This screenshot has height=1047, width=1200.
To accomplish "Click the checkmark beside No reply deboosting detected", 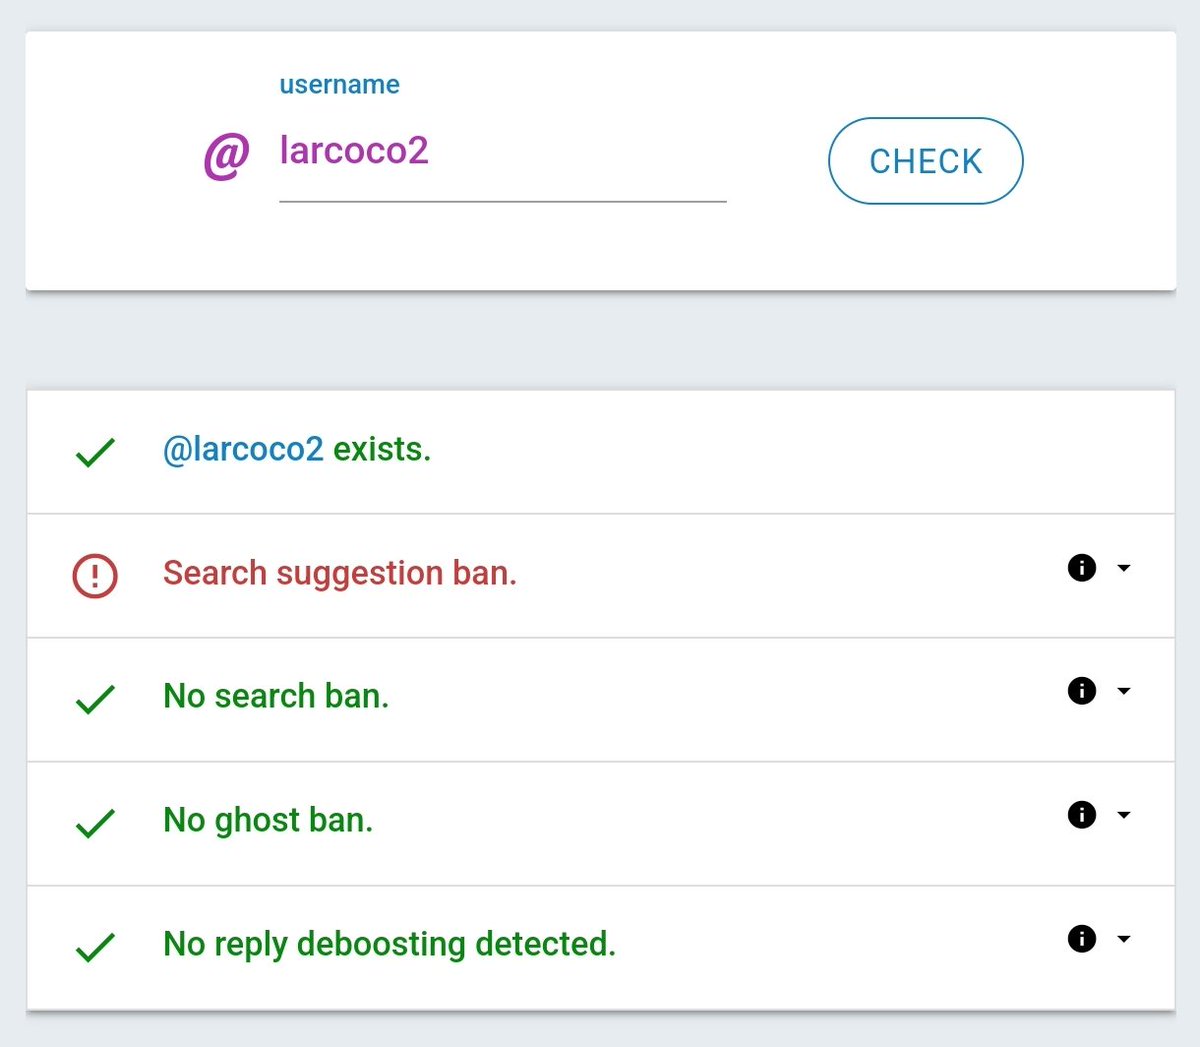I will 96,946.
